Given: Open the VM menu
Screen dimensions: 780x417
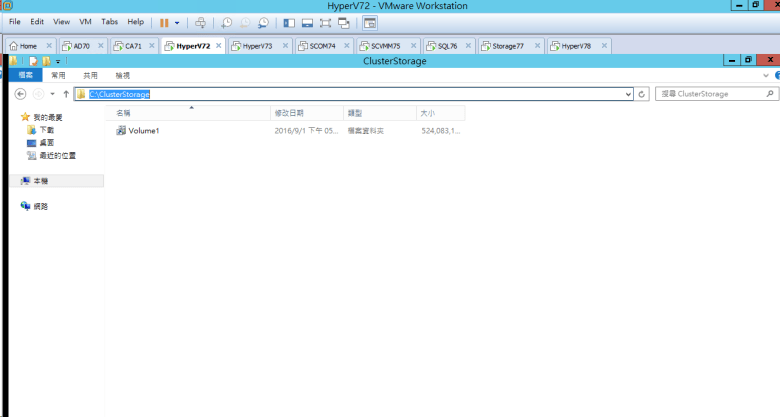Looking at the screenshot, I should (84, 21).
